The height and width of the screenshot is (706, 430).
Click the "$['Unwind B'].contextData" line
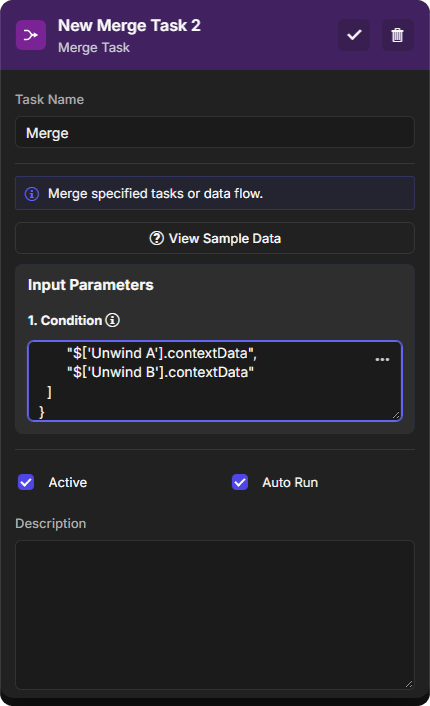coord(160,372)
